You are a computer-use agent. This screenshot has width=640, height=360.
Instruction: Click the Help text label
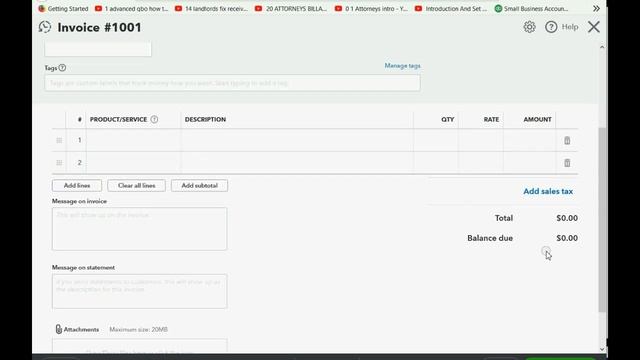pyautogui.click(x=570, y=27)
